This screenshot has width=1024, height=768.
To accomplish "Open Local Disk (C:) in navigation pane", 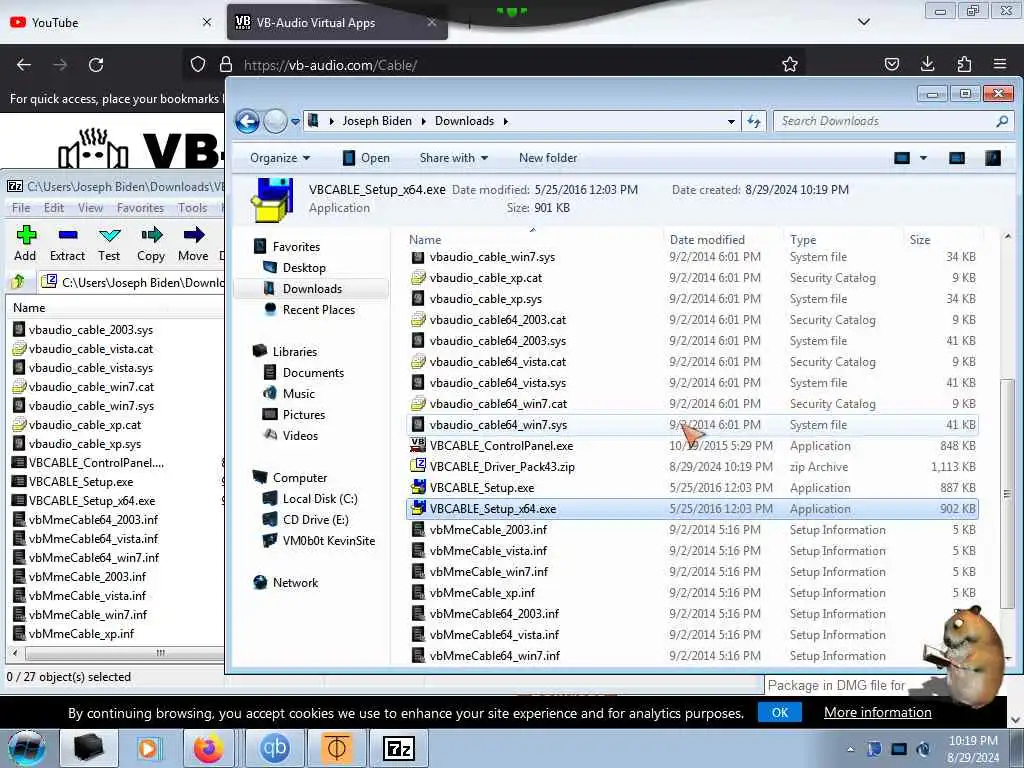I will pos(320,499).
